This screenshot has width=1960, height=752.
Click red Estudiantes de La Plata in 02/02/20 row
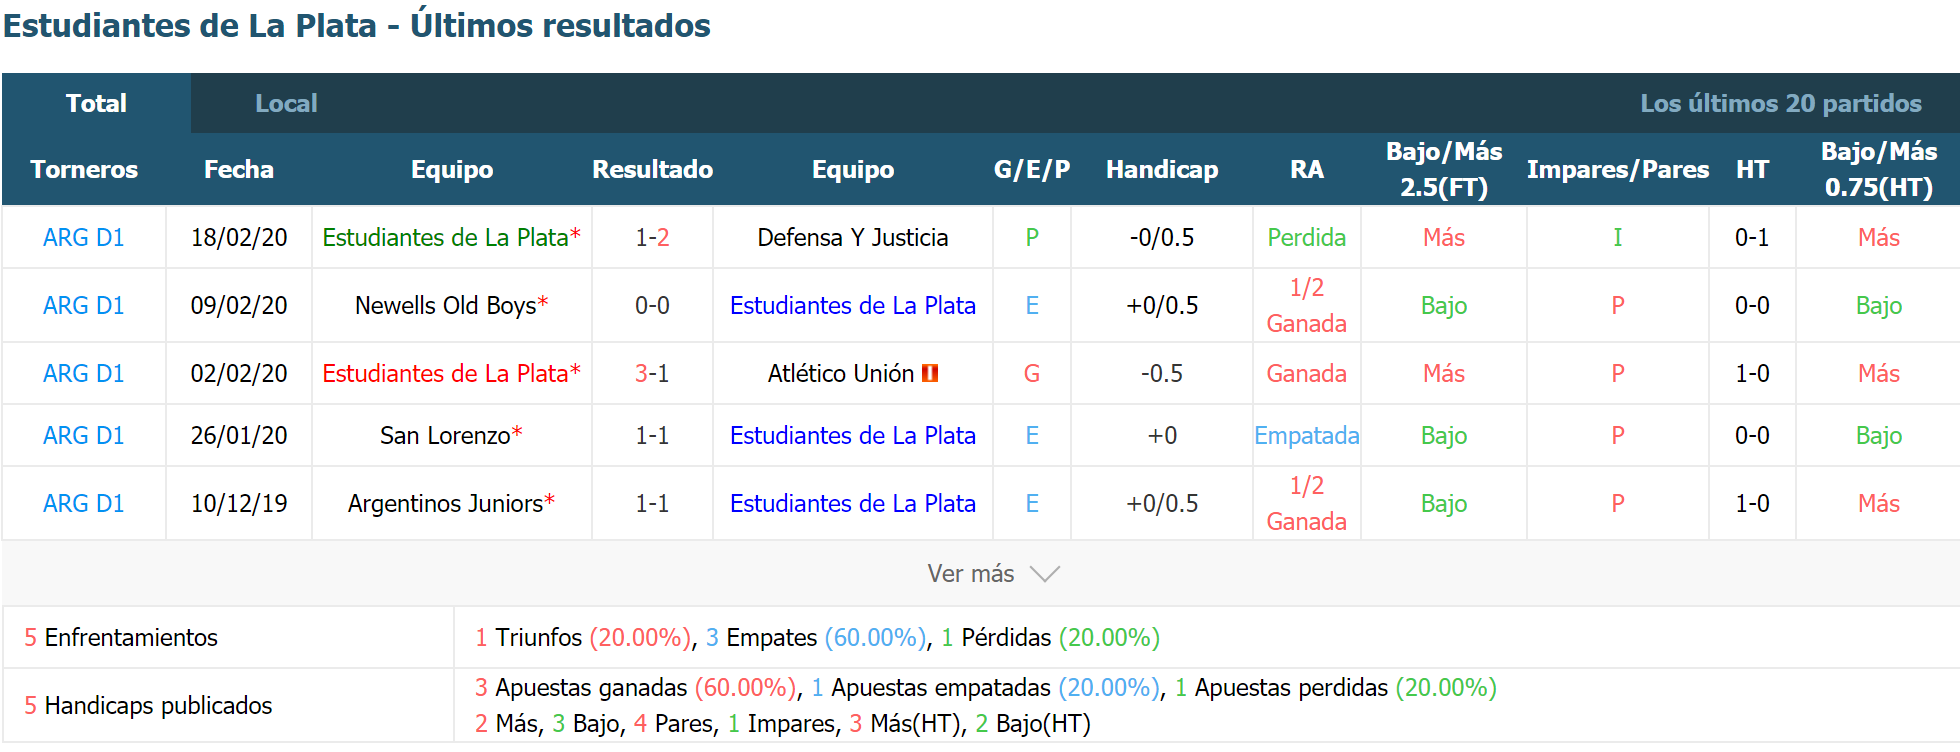445,374
